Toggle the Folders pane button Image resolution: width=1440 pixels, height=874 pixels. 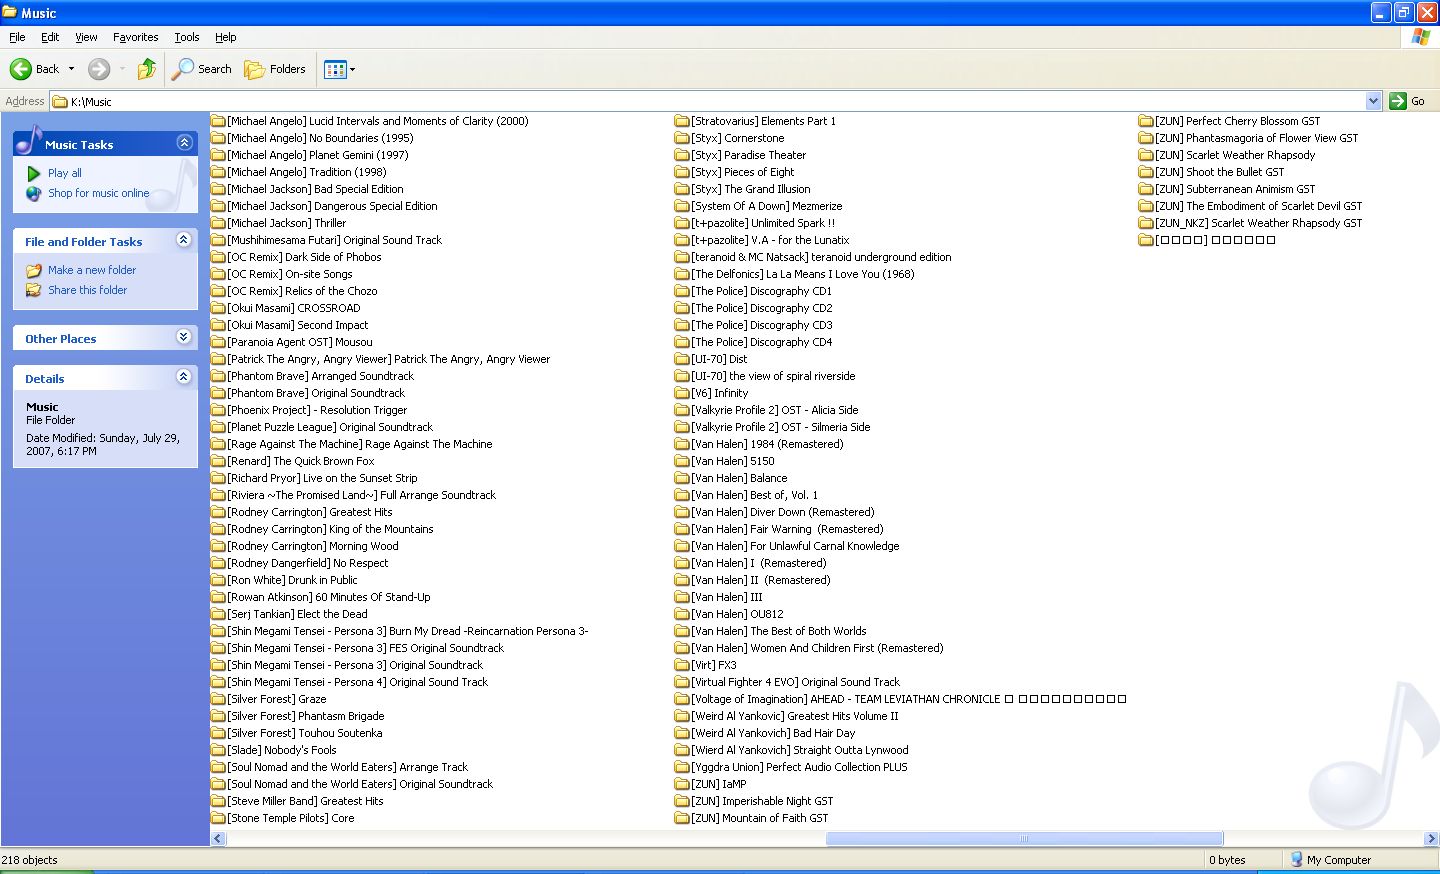click(x=275, y=69)
